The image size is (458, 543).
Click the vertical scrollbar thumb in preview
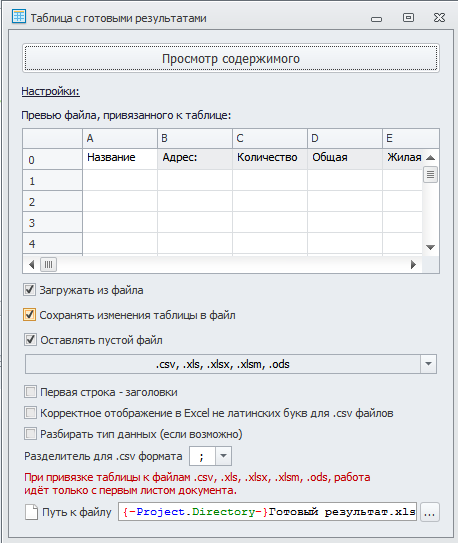point(430,174)
